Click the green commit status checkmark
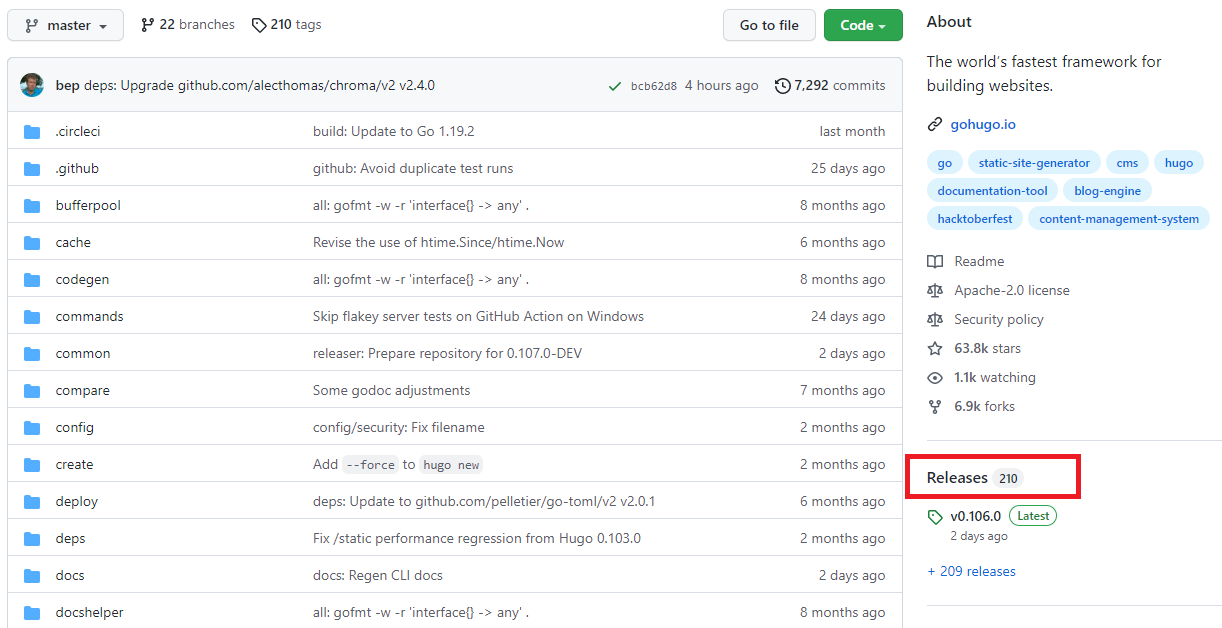 615,86
